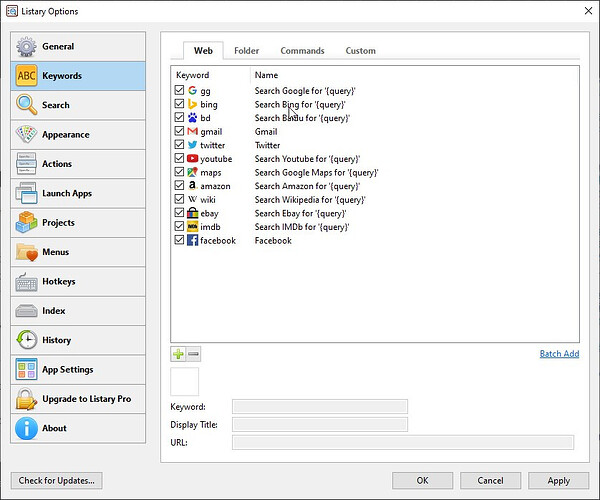Open the General settings gear icon
600x500 pixels.
(x=26, y=47)
